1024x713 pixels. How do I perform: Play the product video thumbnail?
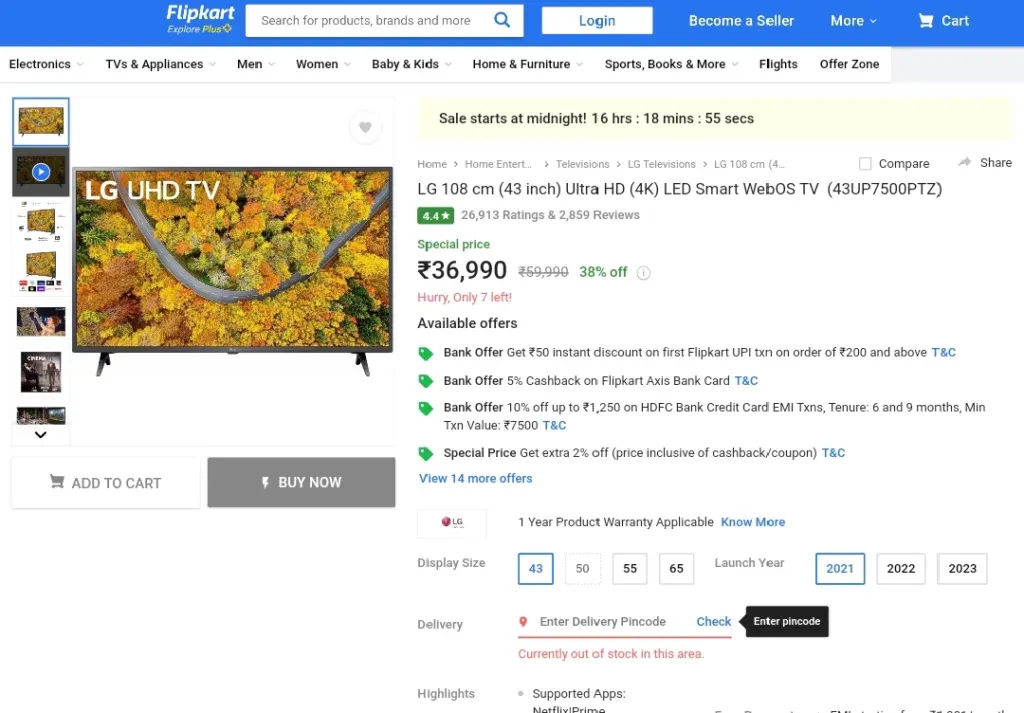(41, 172)
